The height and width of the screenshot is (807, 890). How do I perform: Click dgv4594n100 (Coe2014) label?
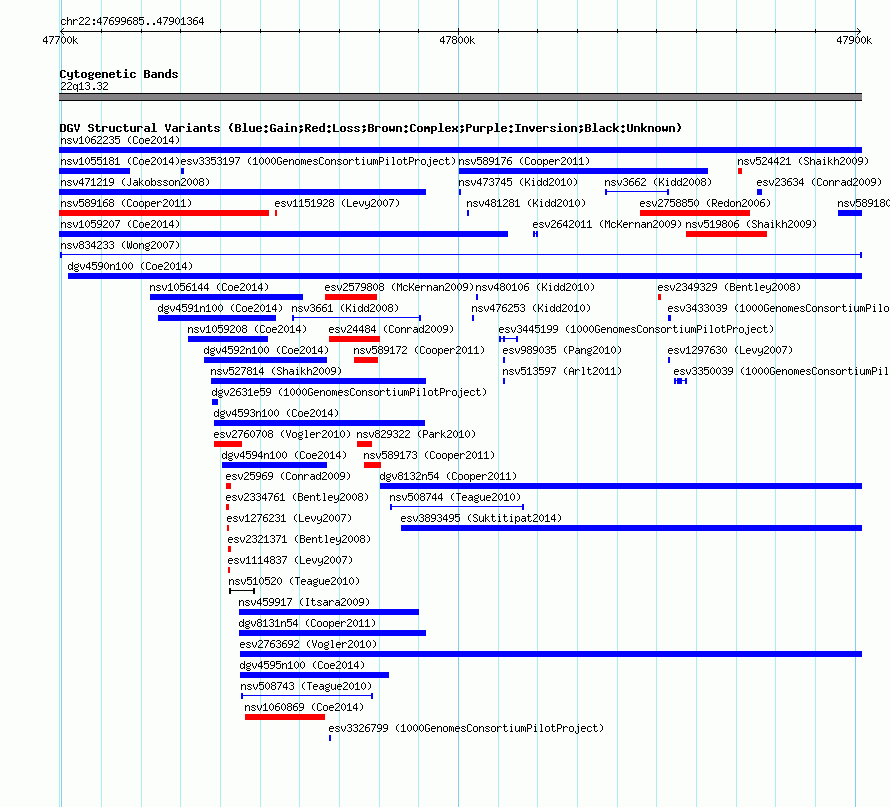(284, 455)
